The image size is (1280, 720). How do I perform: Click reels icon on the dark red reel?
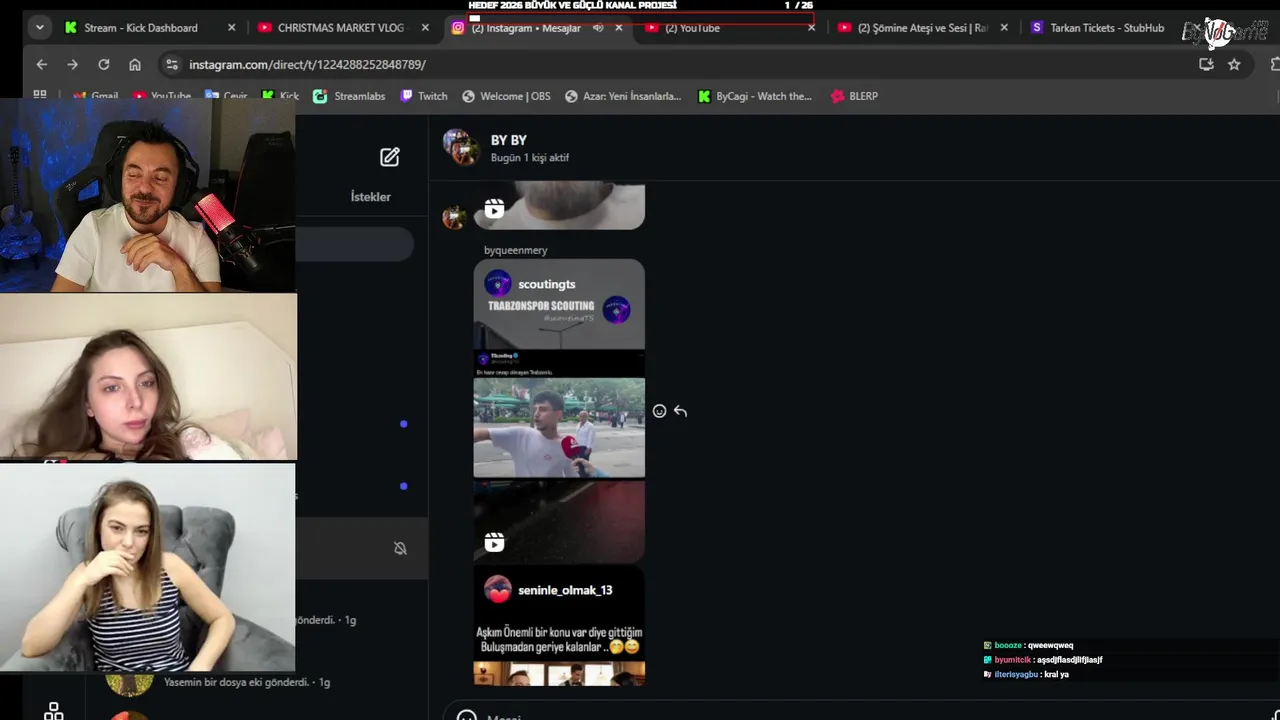(494, 542)
